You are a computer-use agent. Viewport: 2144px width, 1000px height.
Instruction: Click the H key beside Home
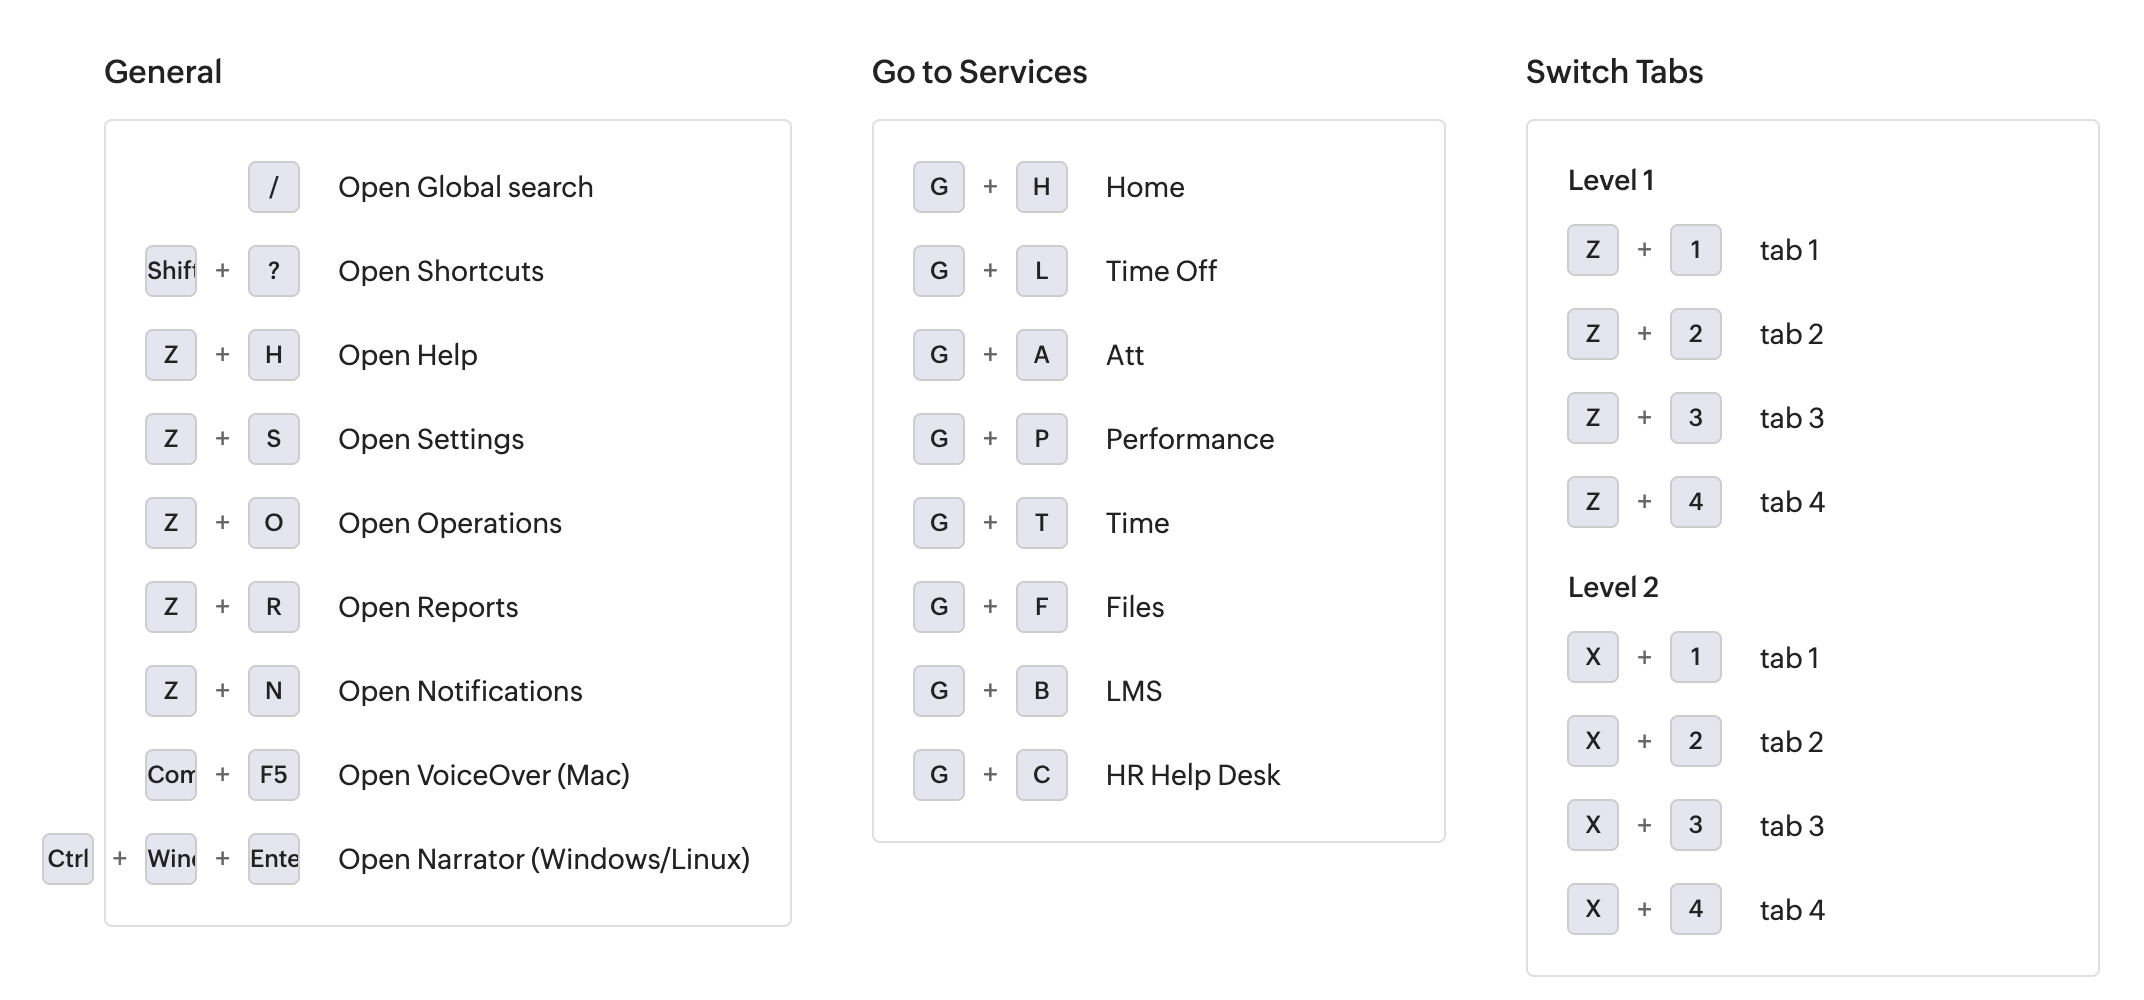point(1041,187)
